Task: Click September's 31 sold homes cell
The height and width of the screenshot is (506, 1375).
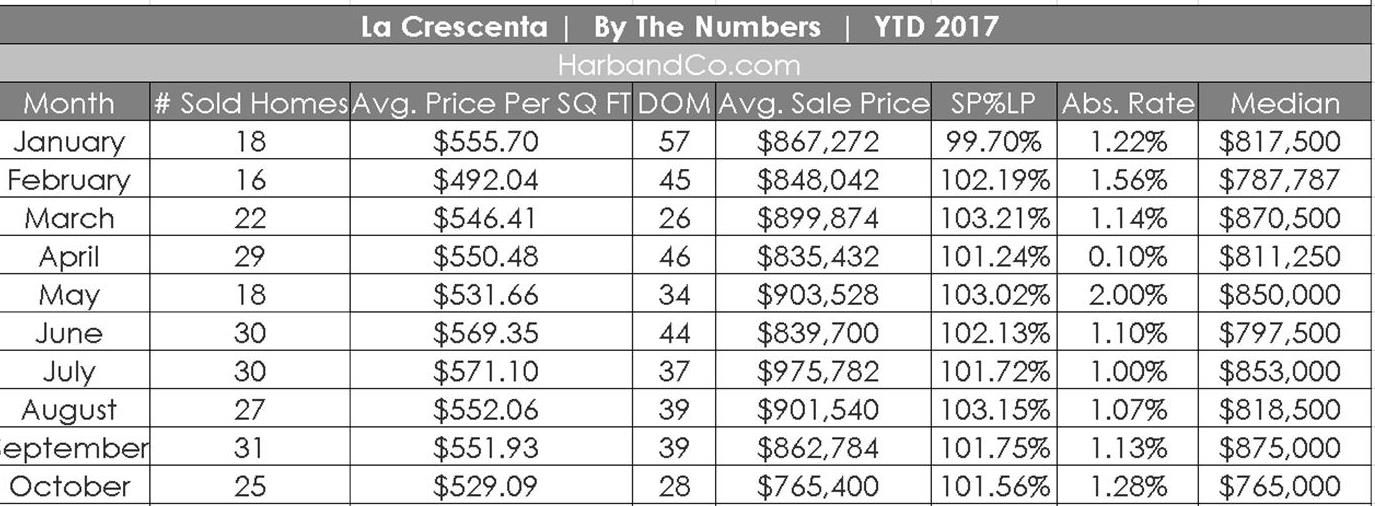Action: click(x=250, y=448)
